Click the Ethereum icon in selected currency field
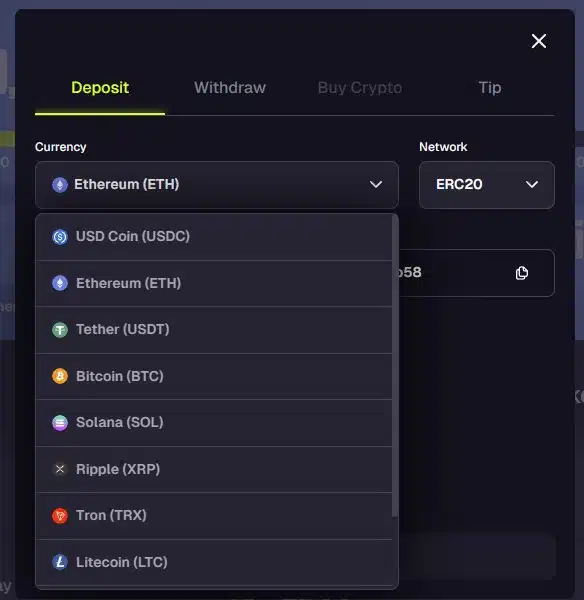Screen dimensions: 584x600 click(60, 185)
